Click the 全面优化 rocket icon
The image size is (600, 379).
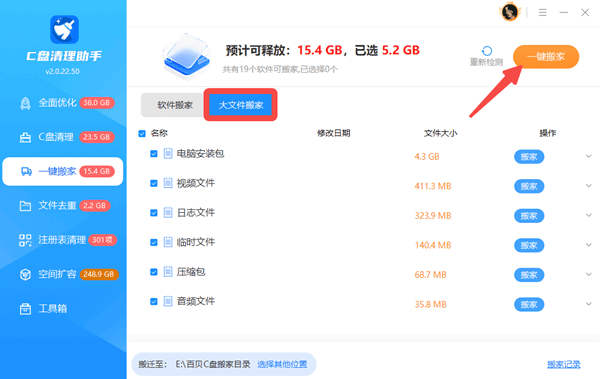[25, 103]
